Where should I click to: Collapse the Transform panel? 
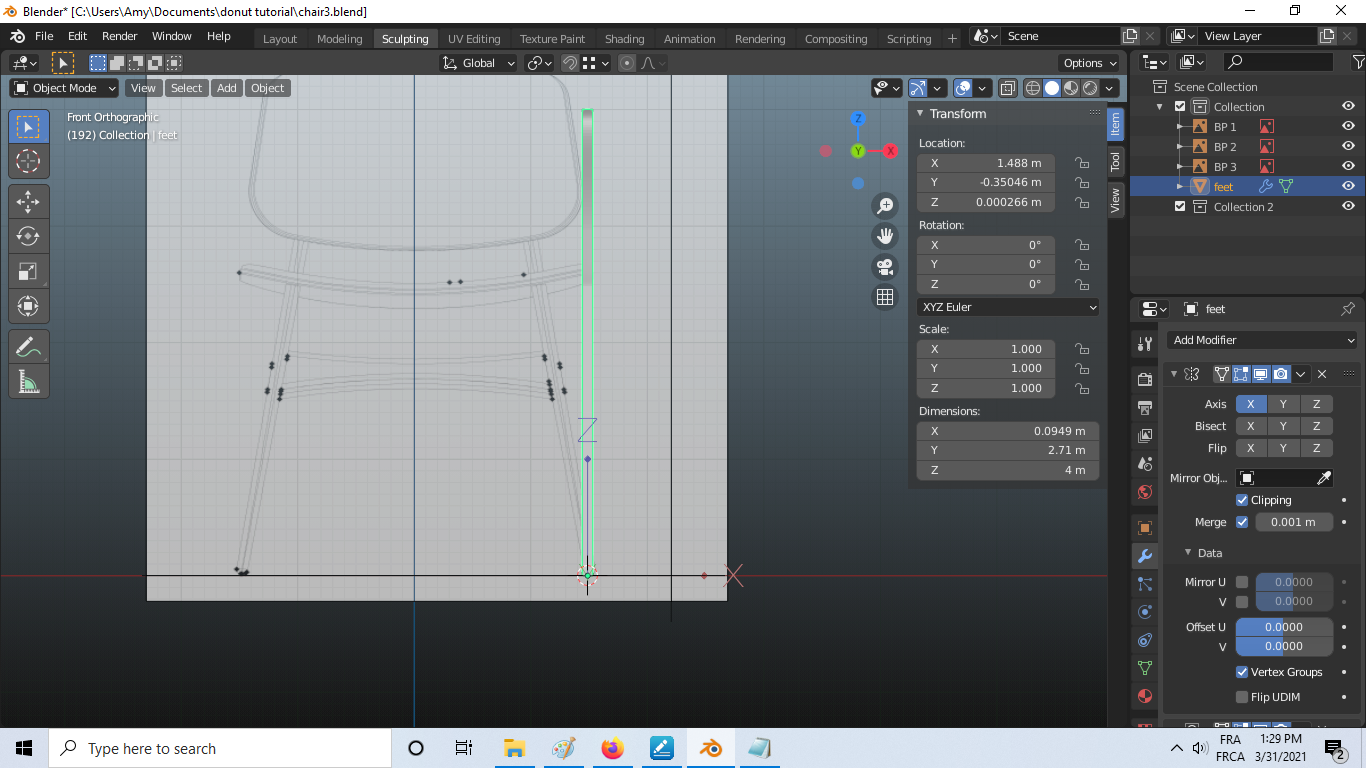coord(920,114)
